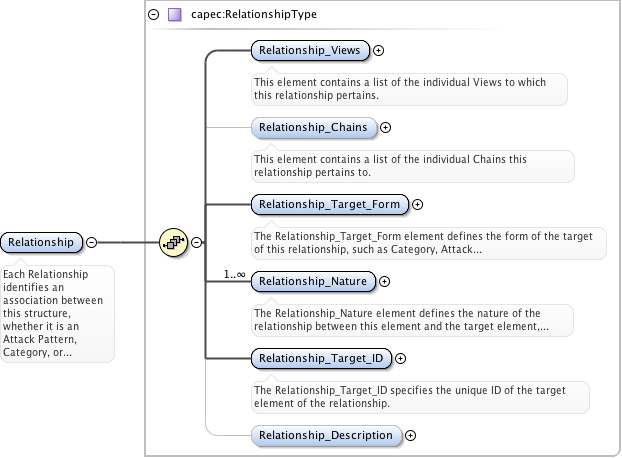Select the Relationship_Chains element node
This screenshot has height=458, width=622.
(314, 127)
